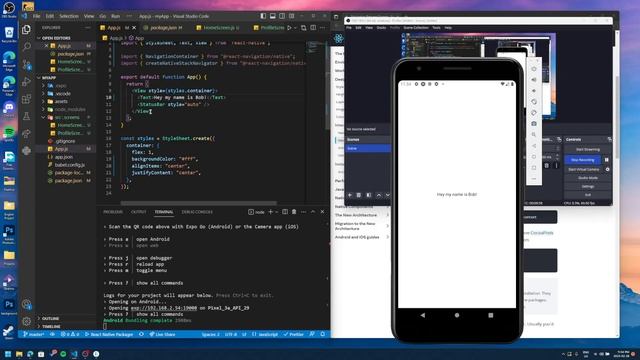Click the emulator toolbar volume up icon
Viewport: 640px width, 360px height.
(x=534, y=80)
